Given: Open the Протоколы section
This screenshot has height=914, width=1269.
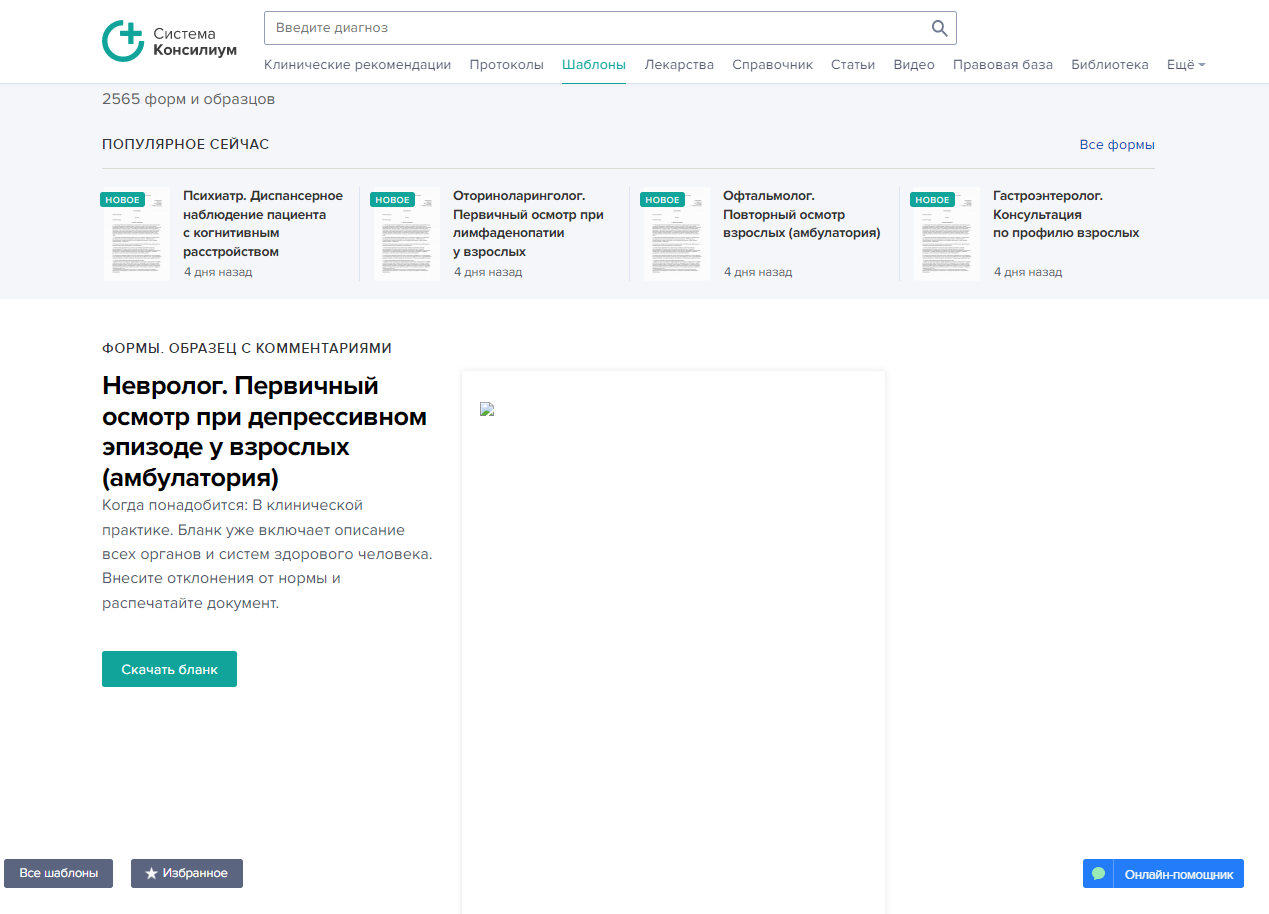Looking at the screenshot, I should (506, 64).
